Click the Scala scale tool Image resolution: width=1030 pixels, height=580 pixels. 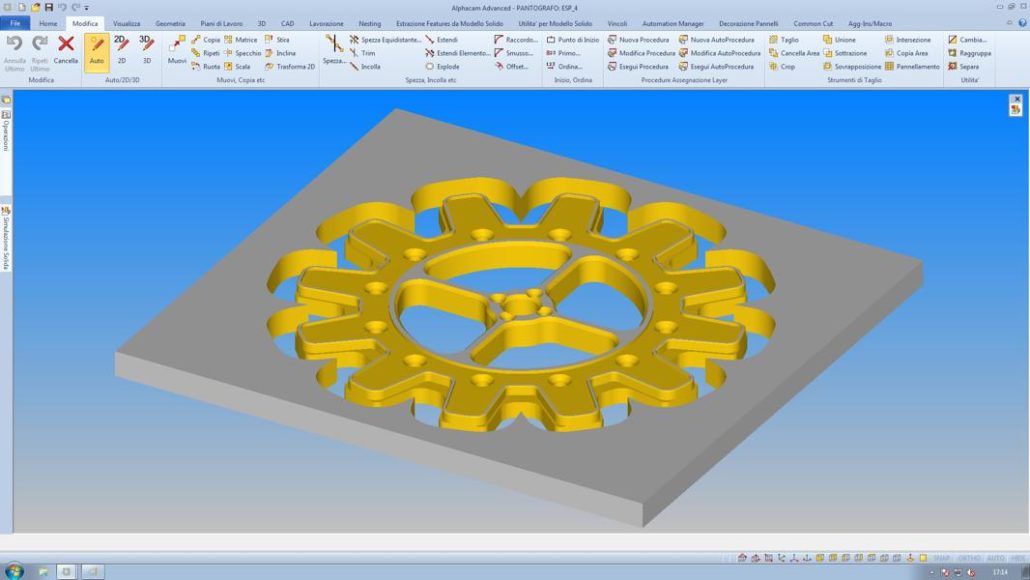click(x=237, y=66)
